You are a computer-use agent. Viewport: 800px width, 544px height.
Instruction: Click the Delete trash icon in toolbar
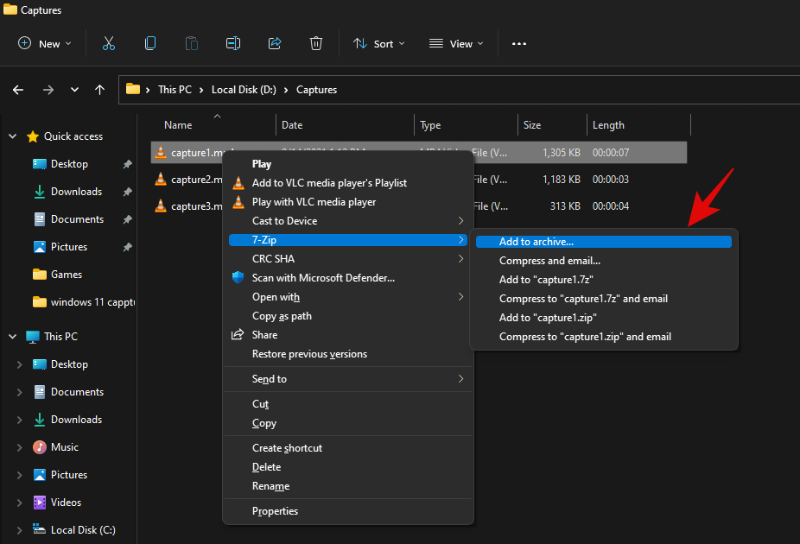pos(316,44)
